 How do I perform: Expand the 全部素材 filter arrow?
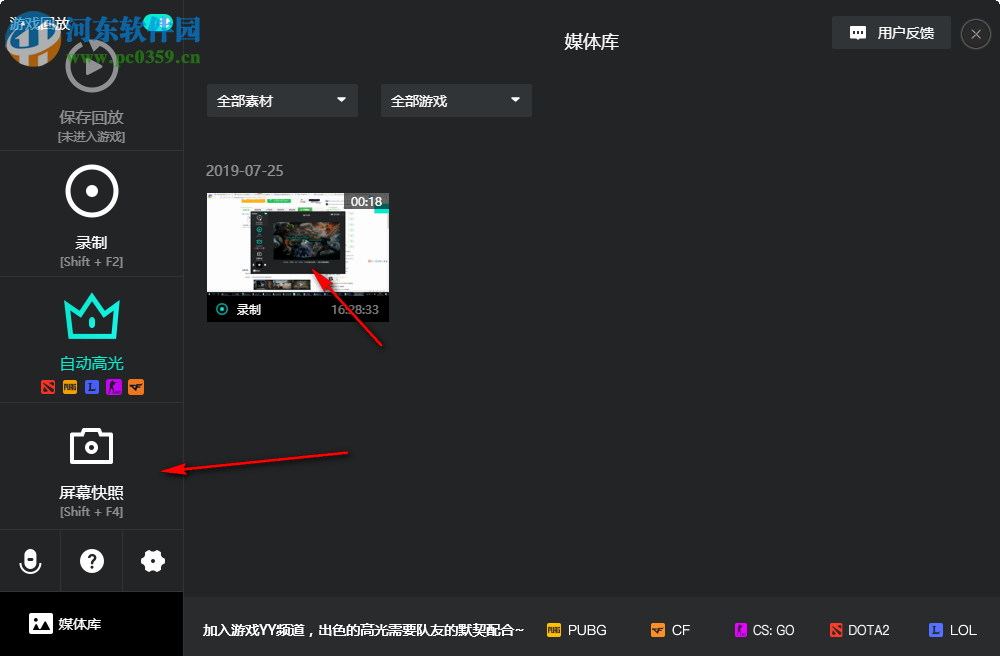(x=341, y=100)
